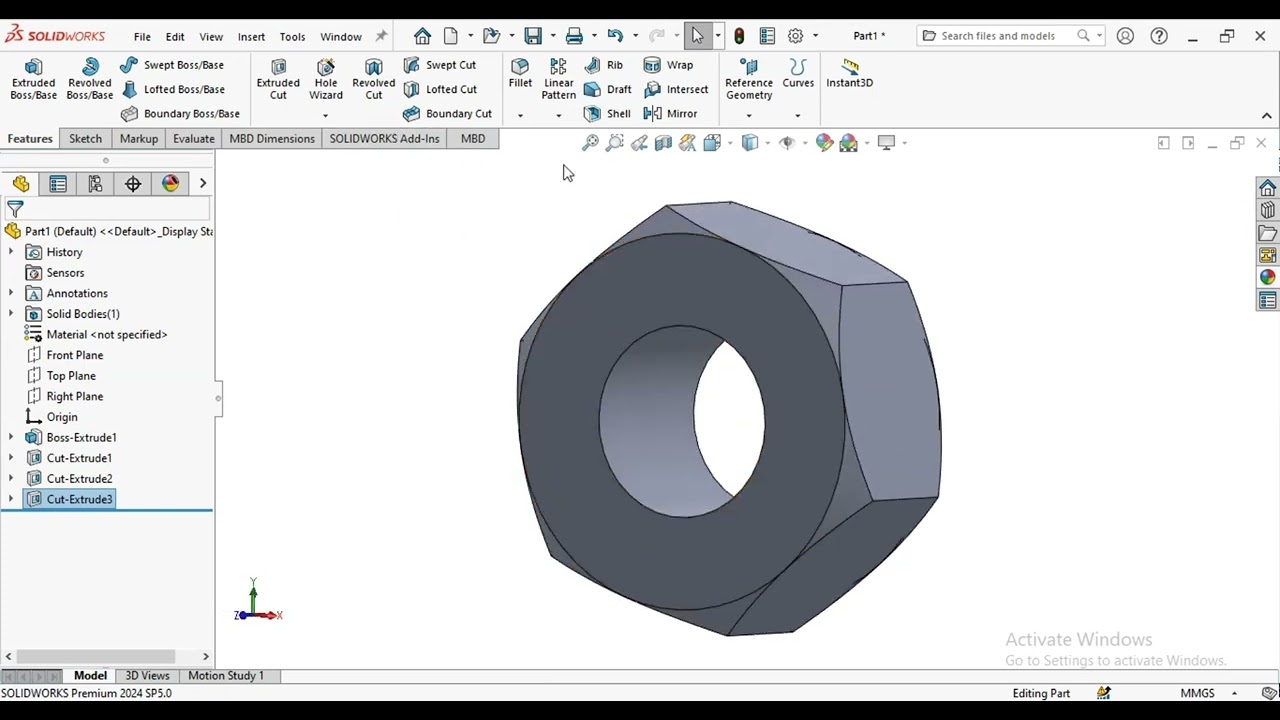Viewport: 1280px width, 720px height.
Task: Toggle Instant3D mode
Action: 850,73
